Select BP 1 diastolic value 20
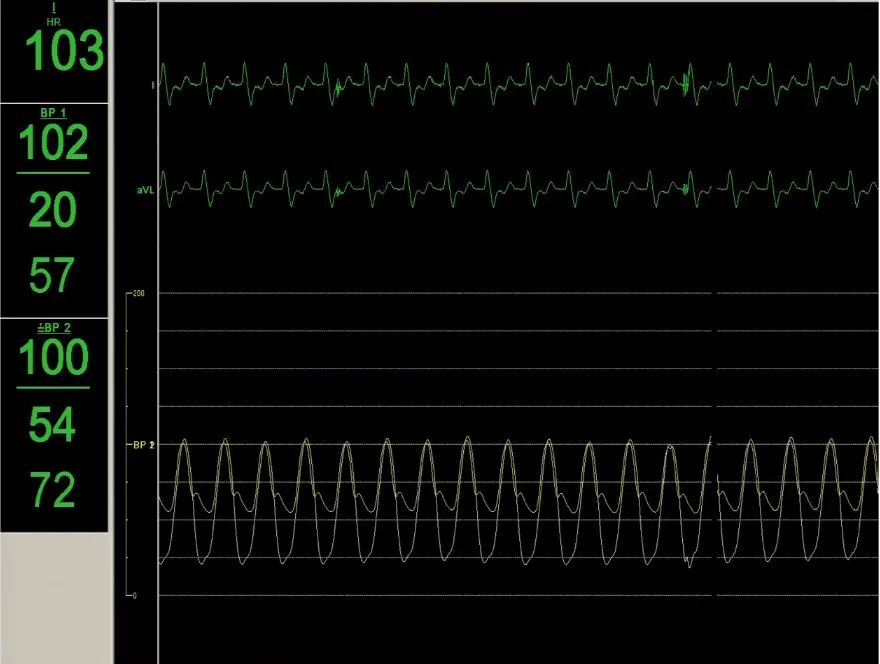This screenshot has height=664, width=880. pyautogui.click(x=52, y=209)
